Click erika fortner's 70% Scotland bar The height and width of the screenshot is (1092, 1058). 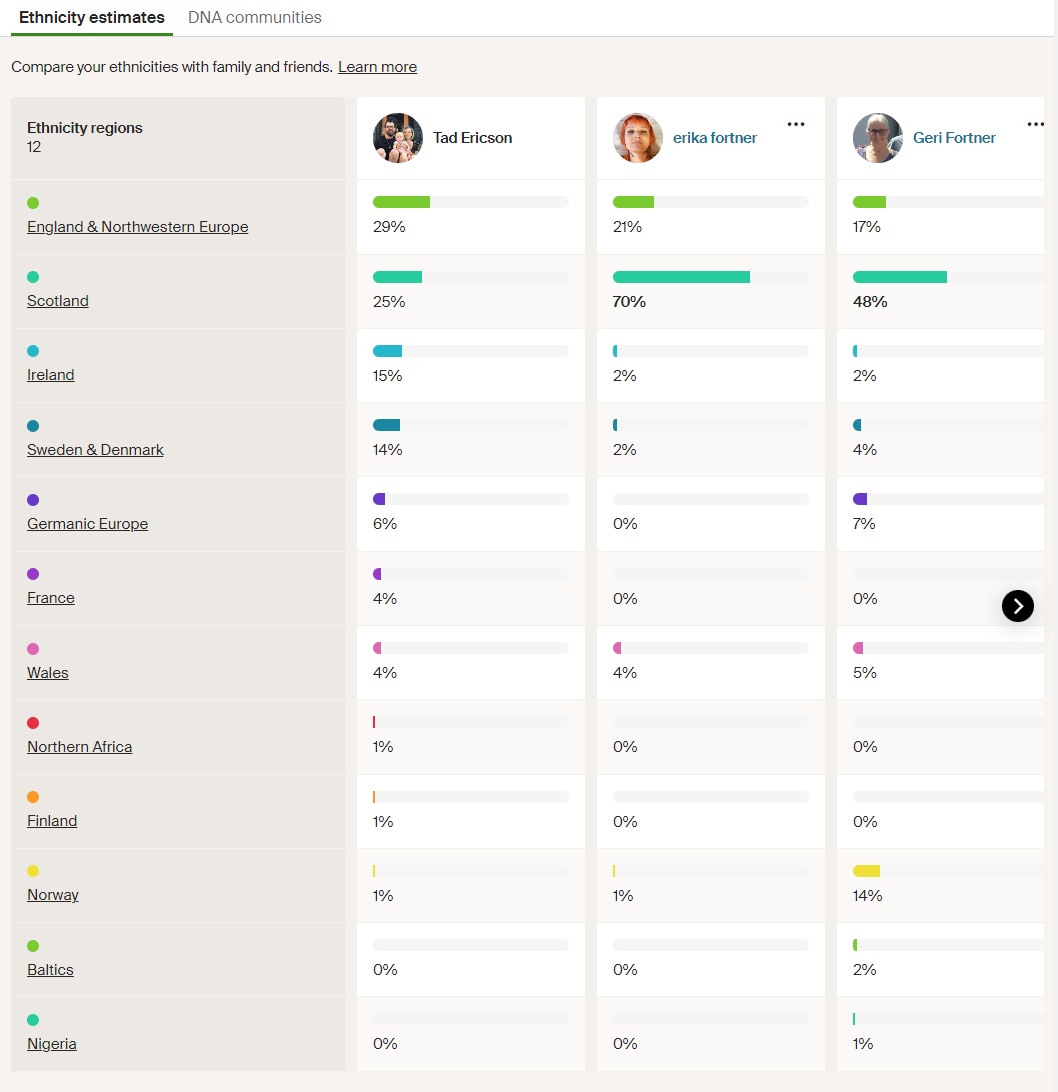click(x=681, y=277)
